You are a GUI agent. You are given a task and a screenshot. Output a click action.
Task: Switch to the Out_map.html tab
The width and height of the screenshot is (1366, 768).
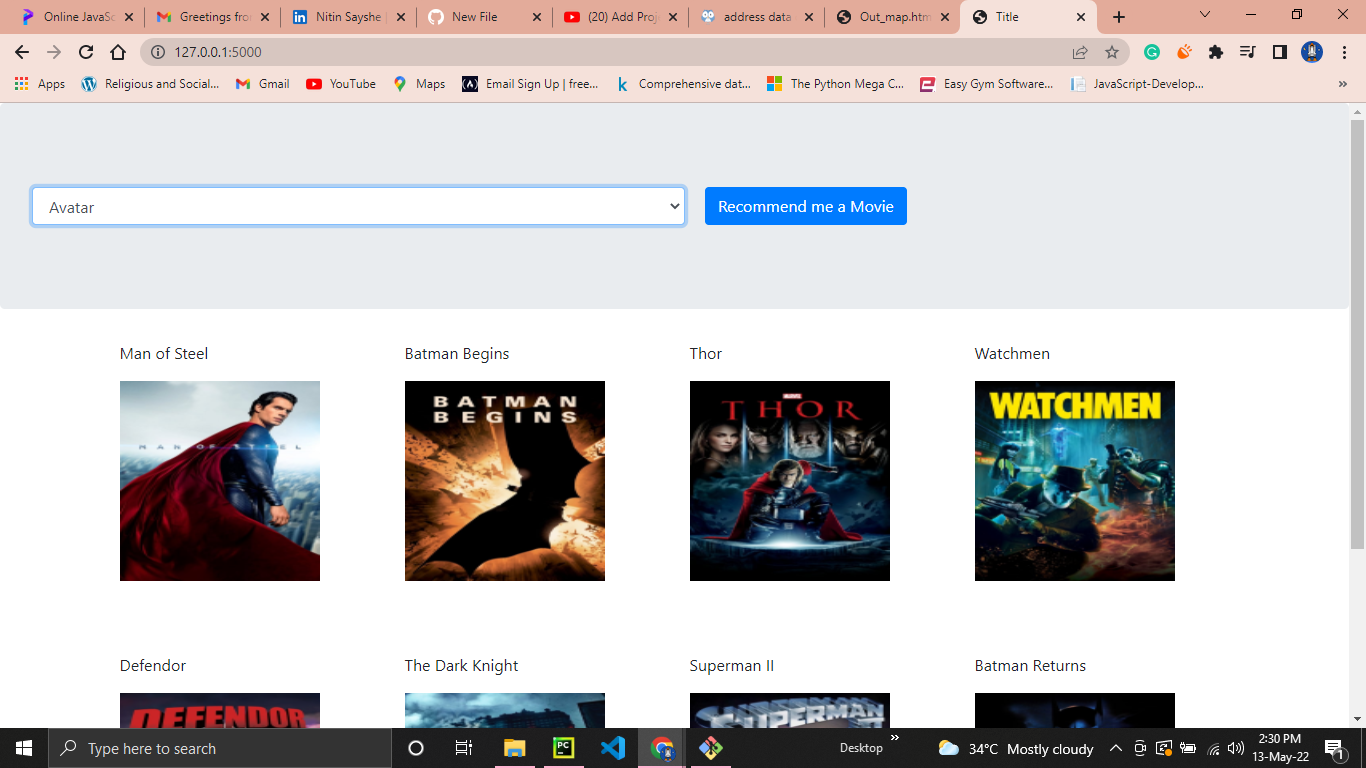click(892, 17)
